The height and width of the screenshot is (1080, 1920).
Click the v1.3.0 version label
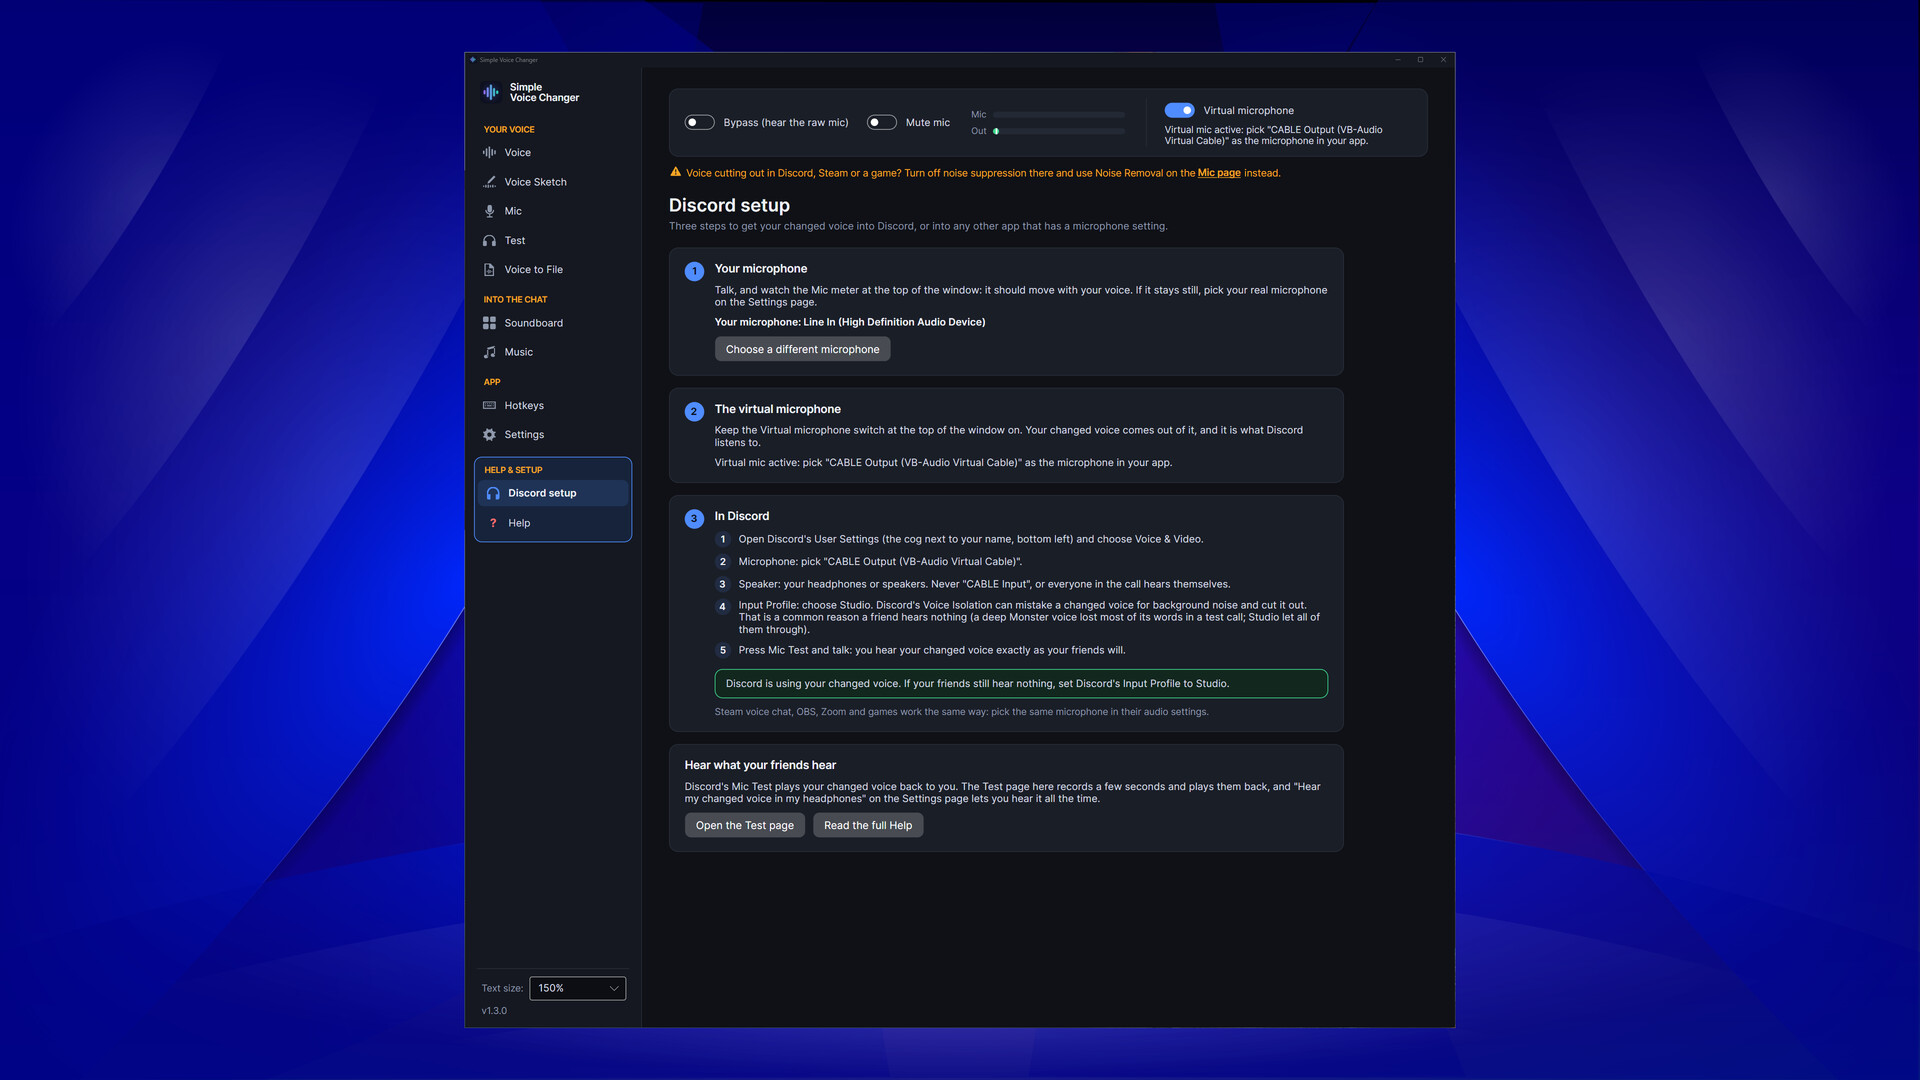tap(494, 1011)
